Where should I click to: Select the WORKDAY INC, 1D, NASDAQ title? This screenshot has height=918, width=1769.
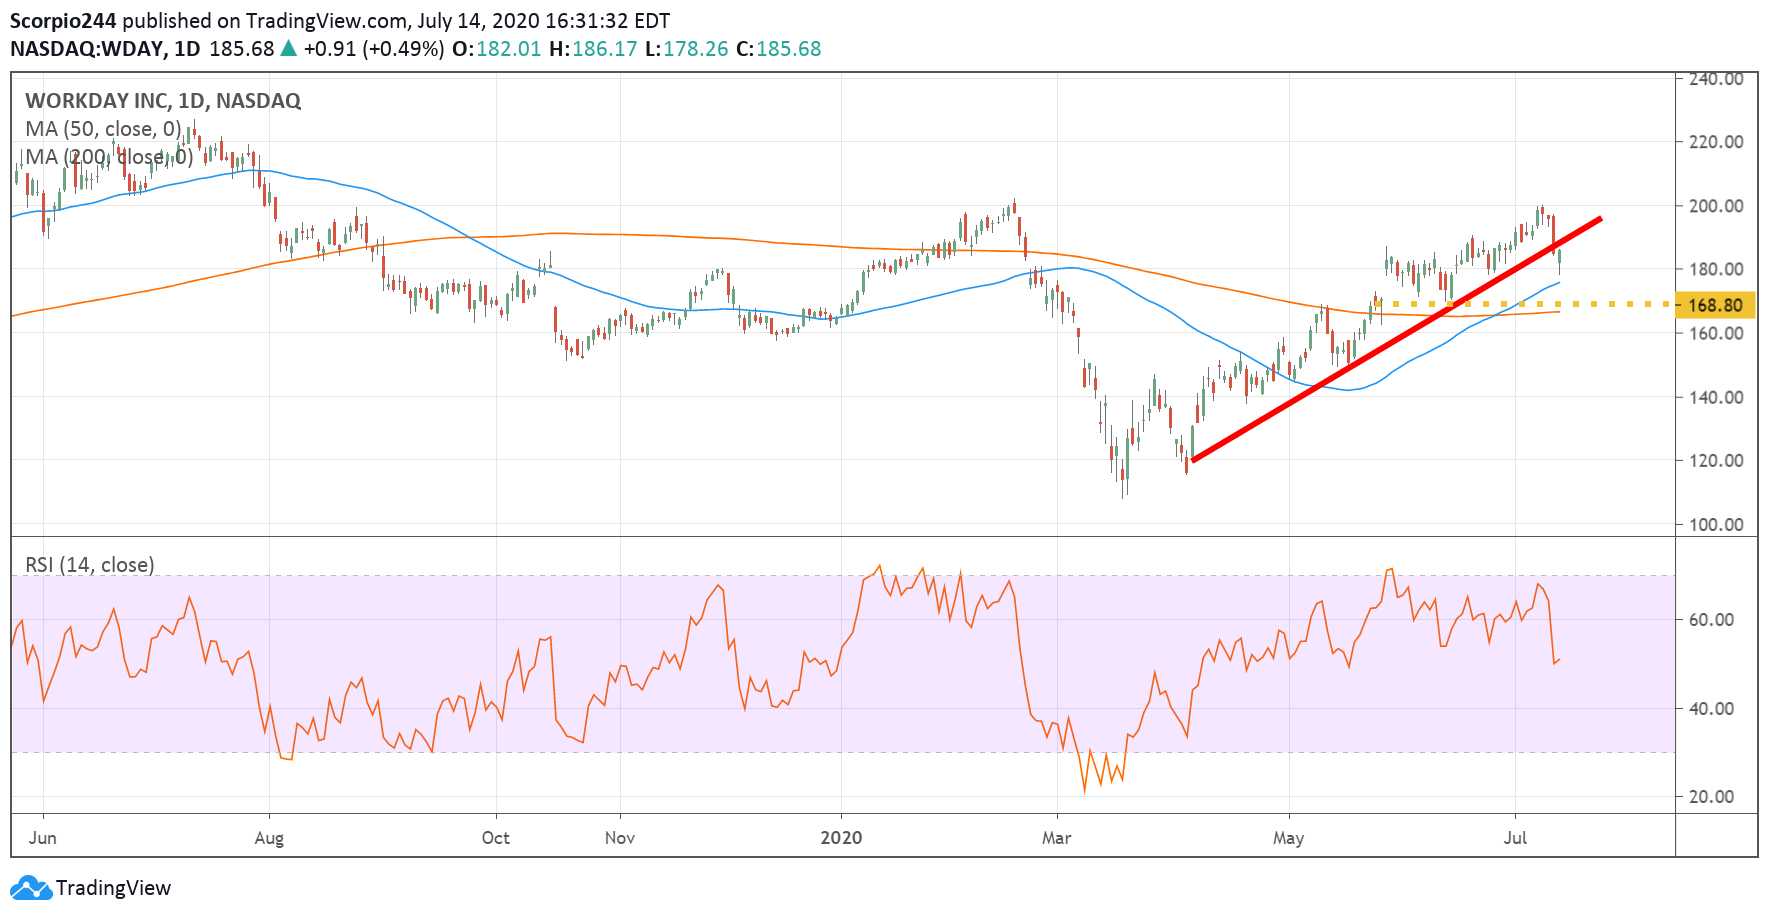(163, 100)
